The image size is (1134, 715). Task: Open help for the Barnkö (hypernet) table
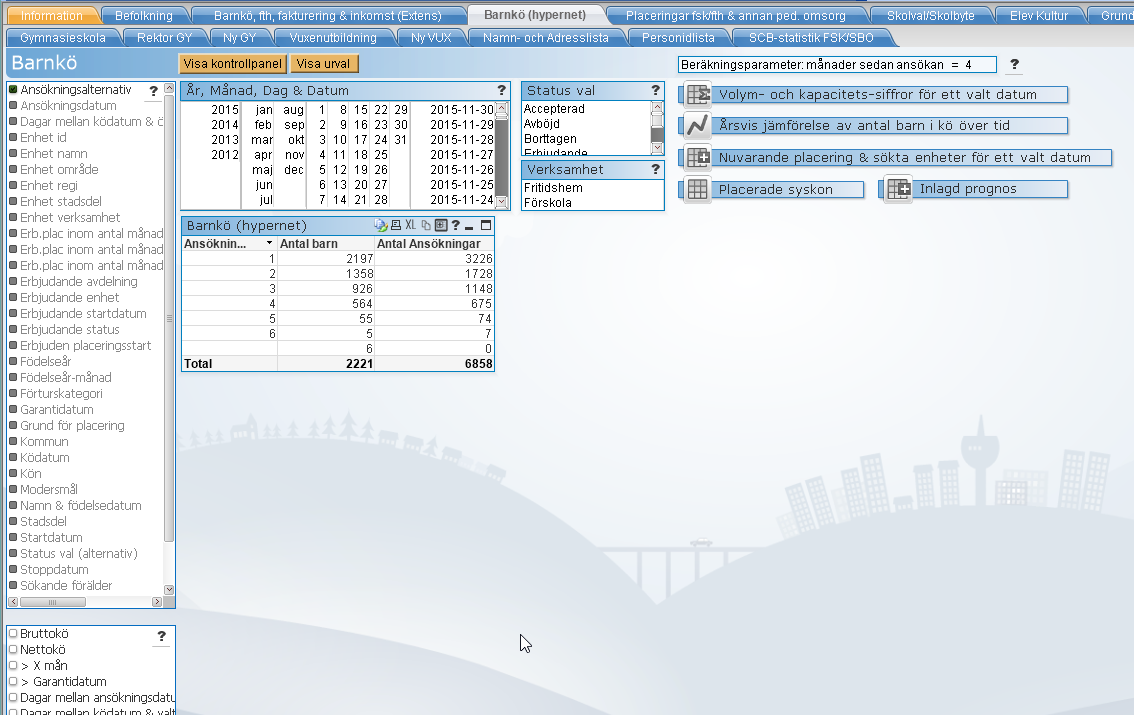coord(456,226)
